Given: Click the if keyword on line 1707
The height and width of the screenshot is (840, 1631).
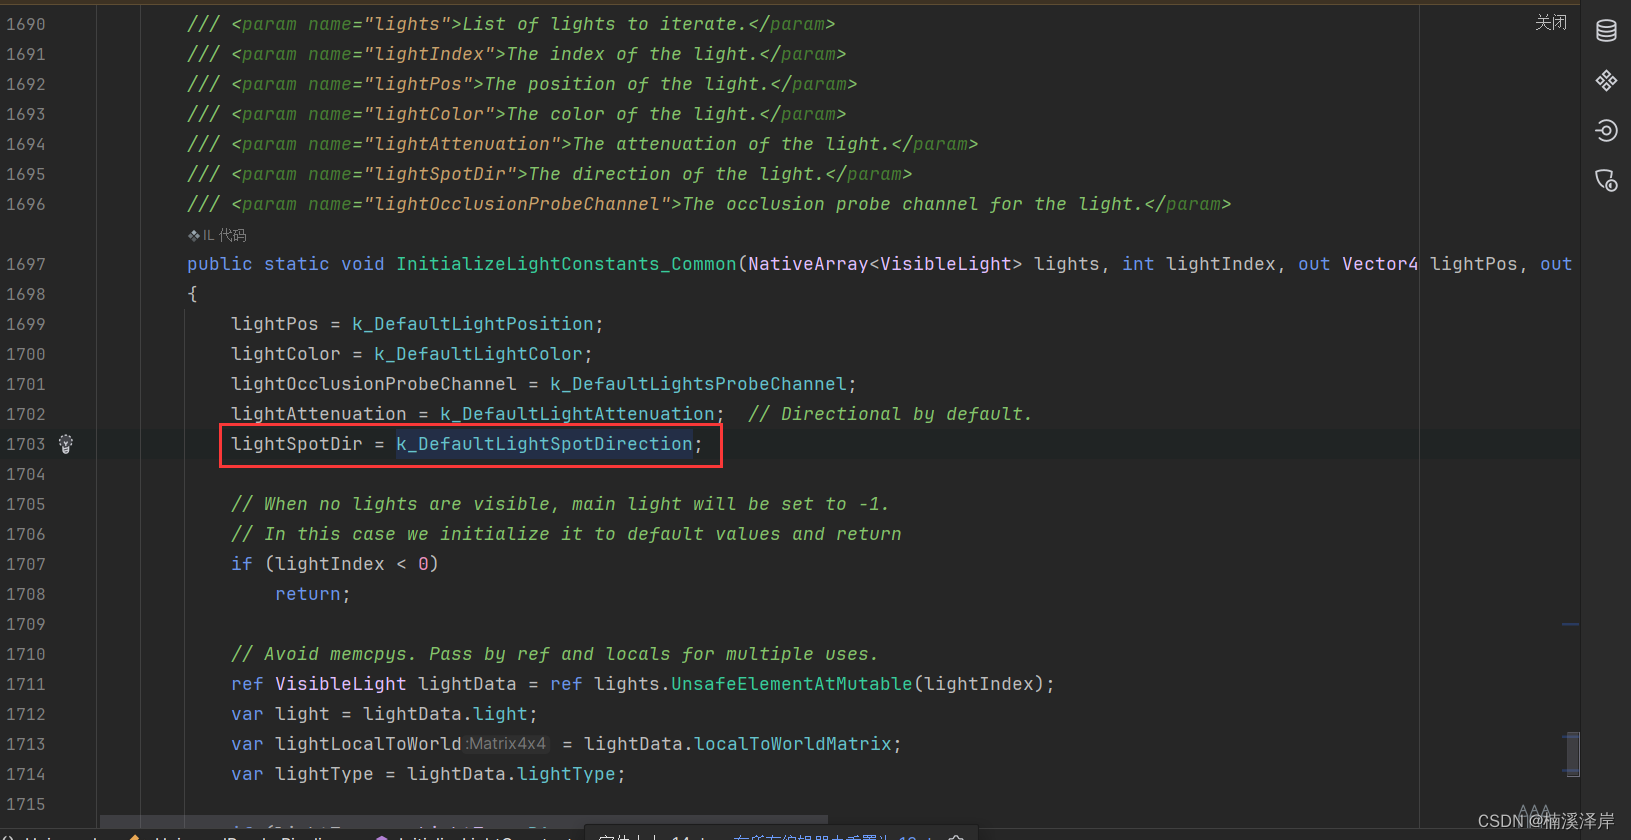Looking at the screenshot, I should [242, 564].
